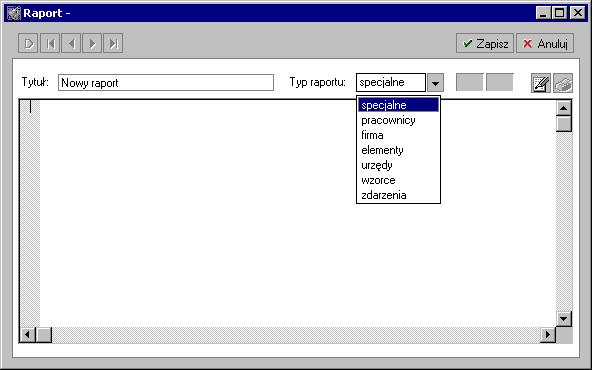Pick 'elementy' from the list
Image resolution: width=592 pixels, height=370 pixels.
coord(398,150)
